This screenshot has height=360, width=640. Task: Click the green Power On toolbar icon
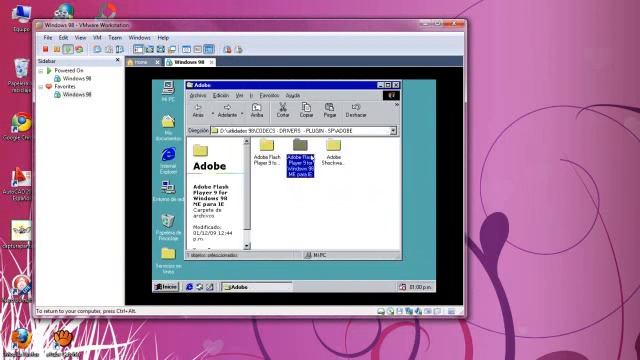coord(68,49)
